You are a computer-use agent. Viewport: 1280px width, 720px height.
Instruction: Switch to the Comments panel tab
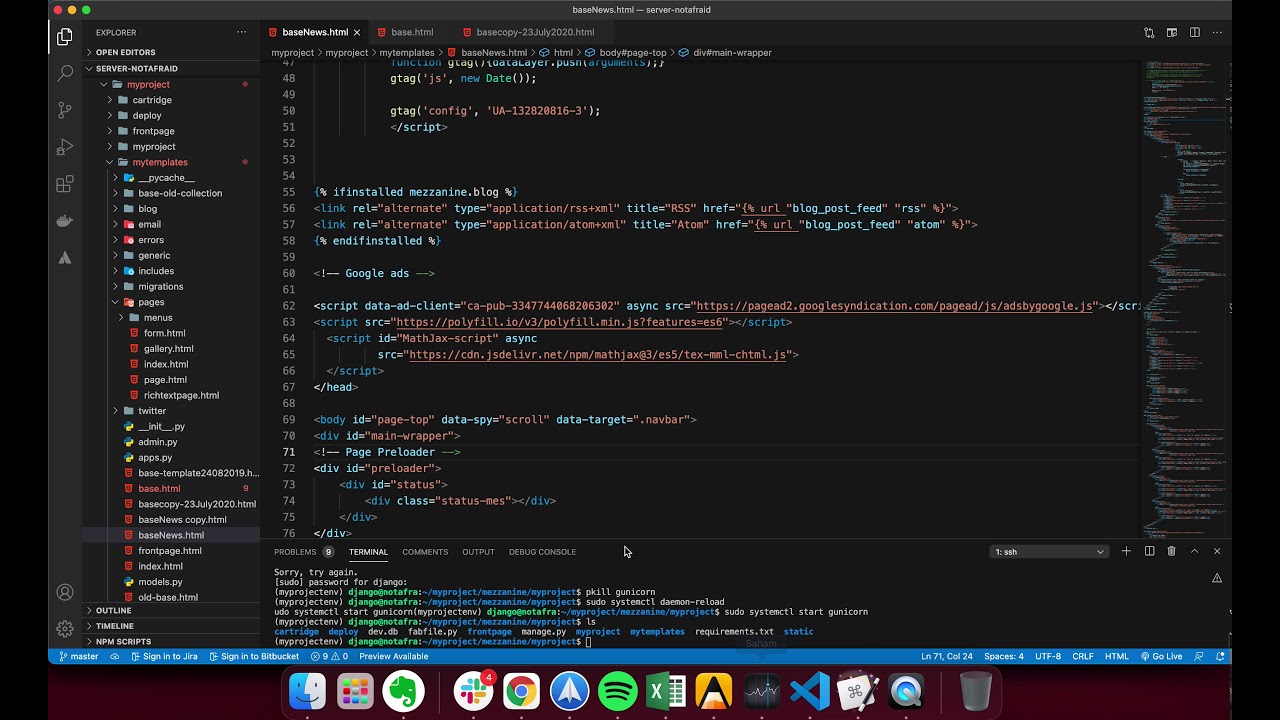pos(425,552)
